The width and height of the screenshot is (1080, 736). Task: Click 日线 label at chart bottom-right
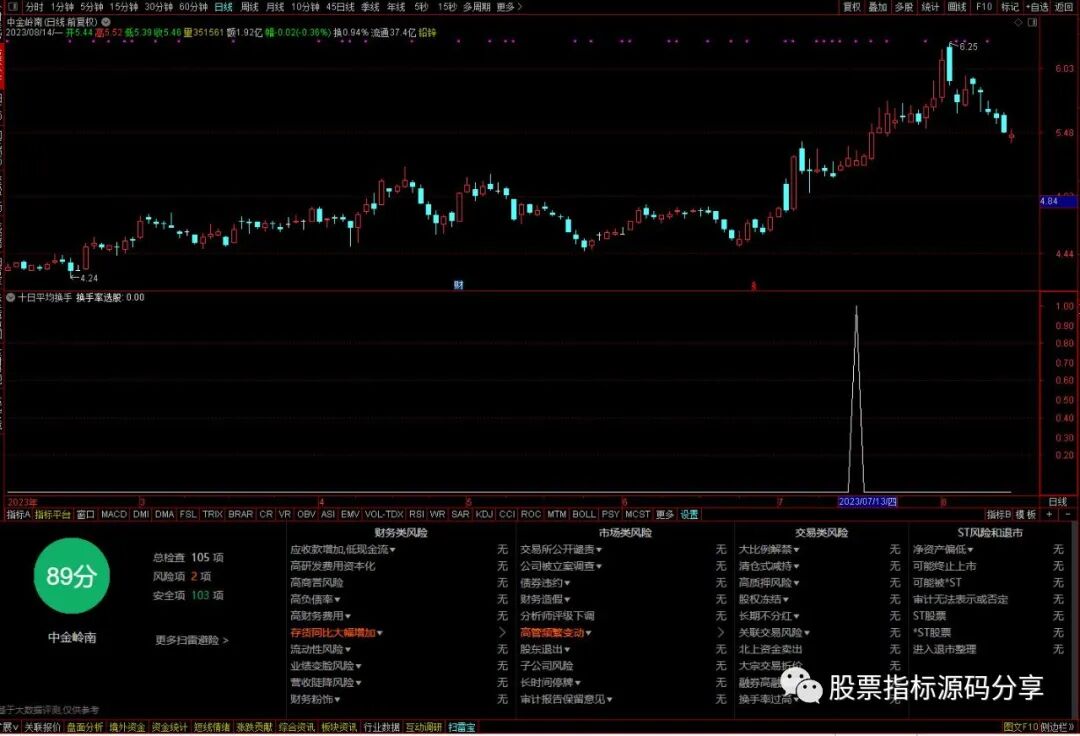1057,502
